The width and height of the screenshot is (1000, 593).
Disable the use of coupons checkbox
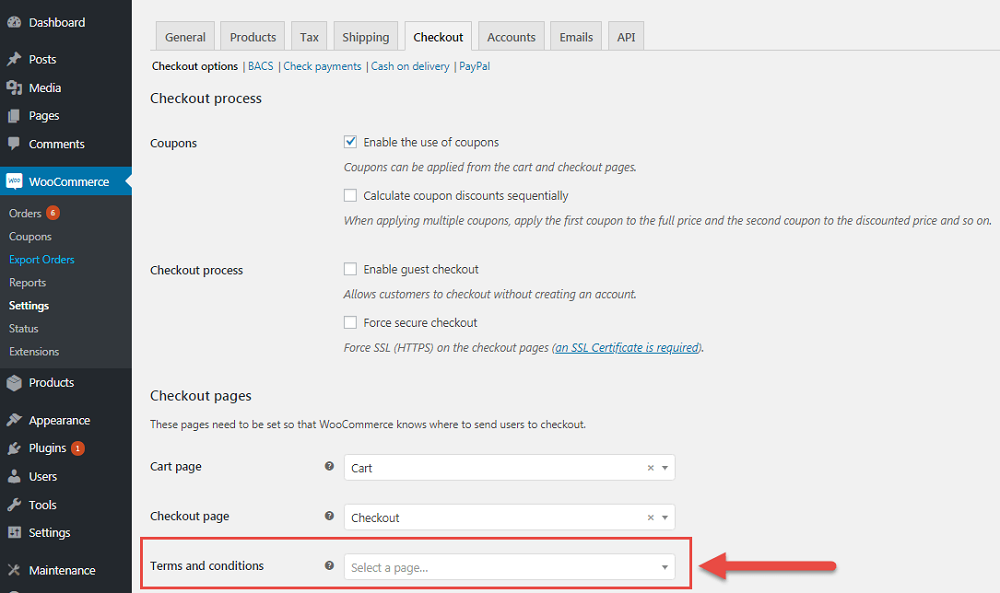click(x=350, y=142)
